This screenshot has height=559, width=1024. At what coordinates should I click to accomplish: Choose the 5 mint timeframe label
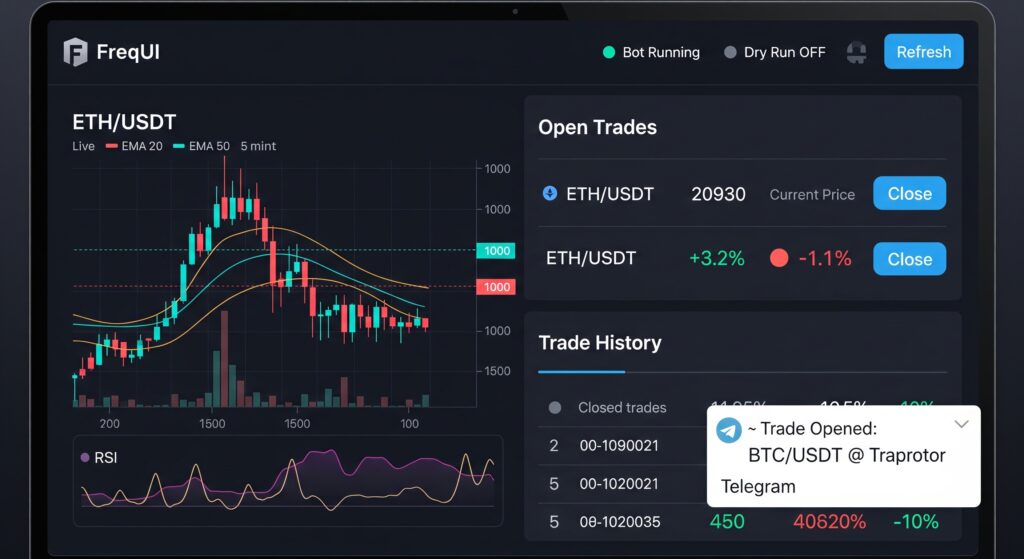258,146
